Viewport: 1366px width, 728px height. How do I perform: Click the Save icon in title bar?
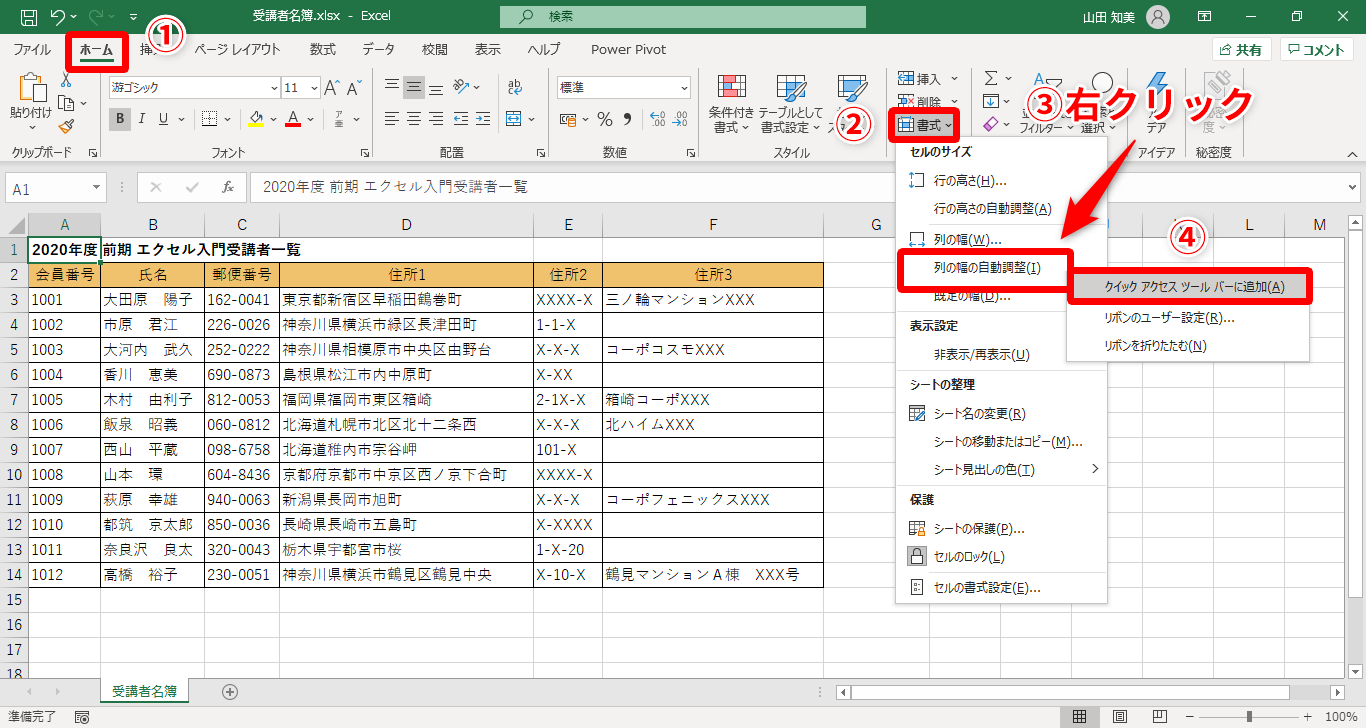pos(28,17)
